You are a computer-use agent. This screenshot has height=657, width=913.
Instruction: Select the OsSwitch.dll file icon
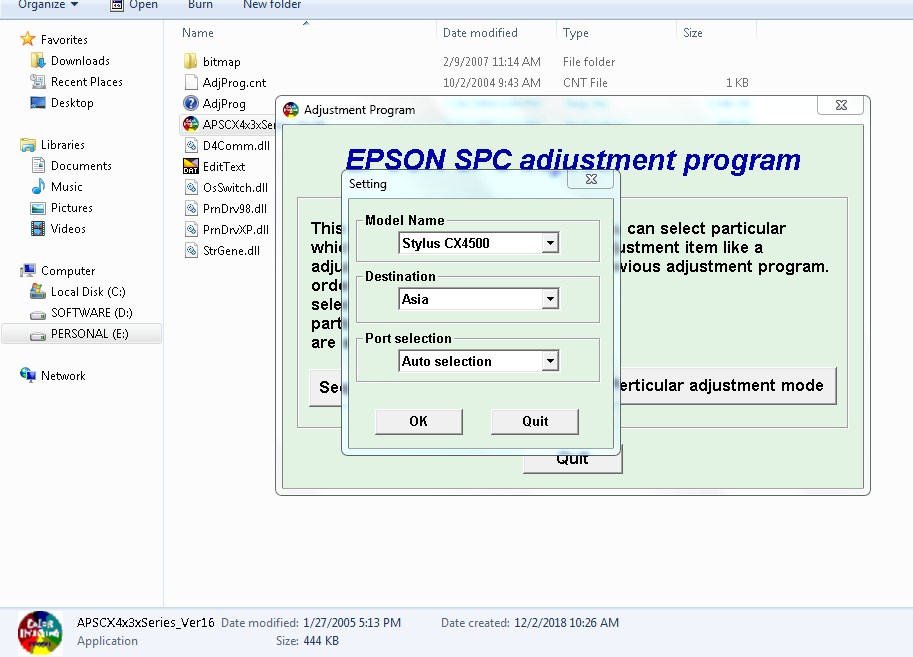point(190,187)
